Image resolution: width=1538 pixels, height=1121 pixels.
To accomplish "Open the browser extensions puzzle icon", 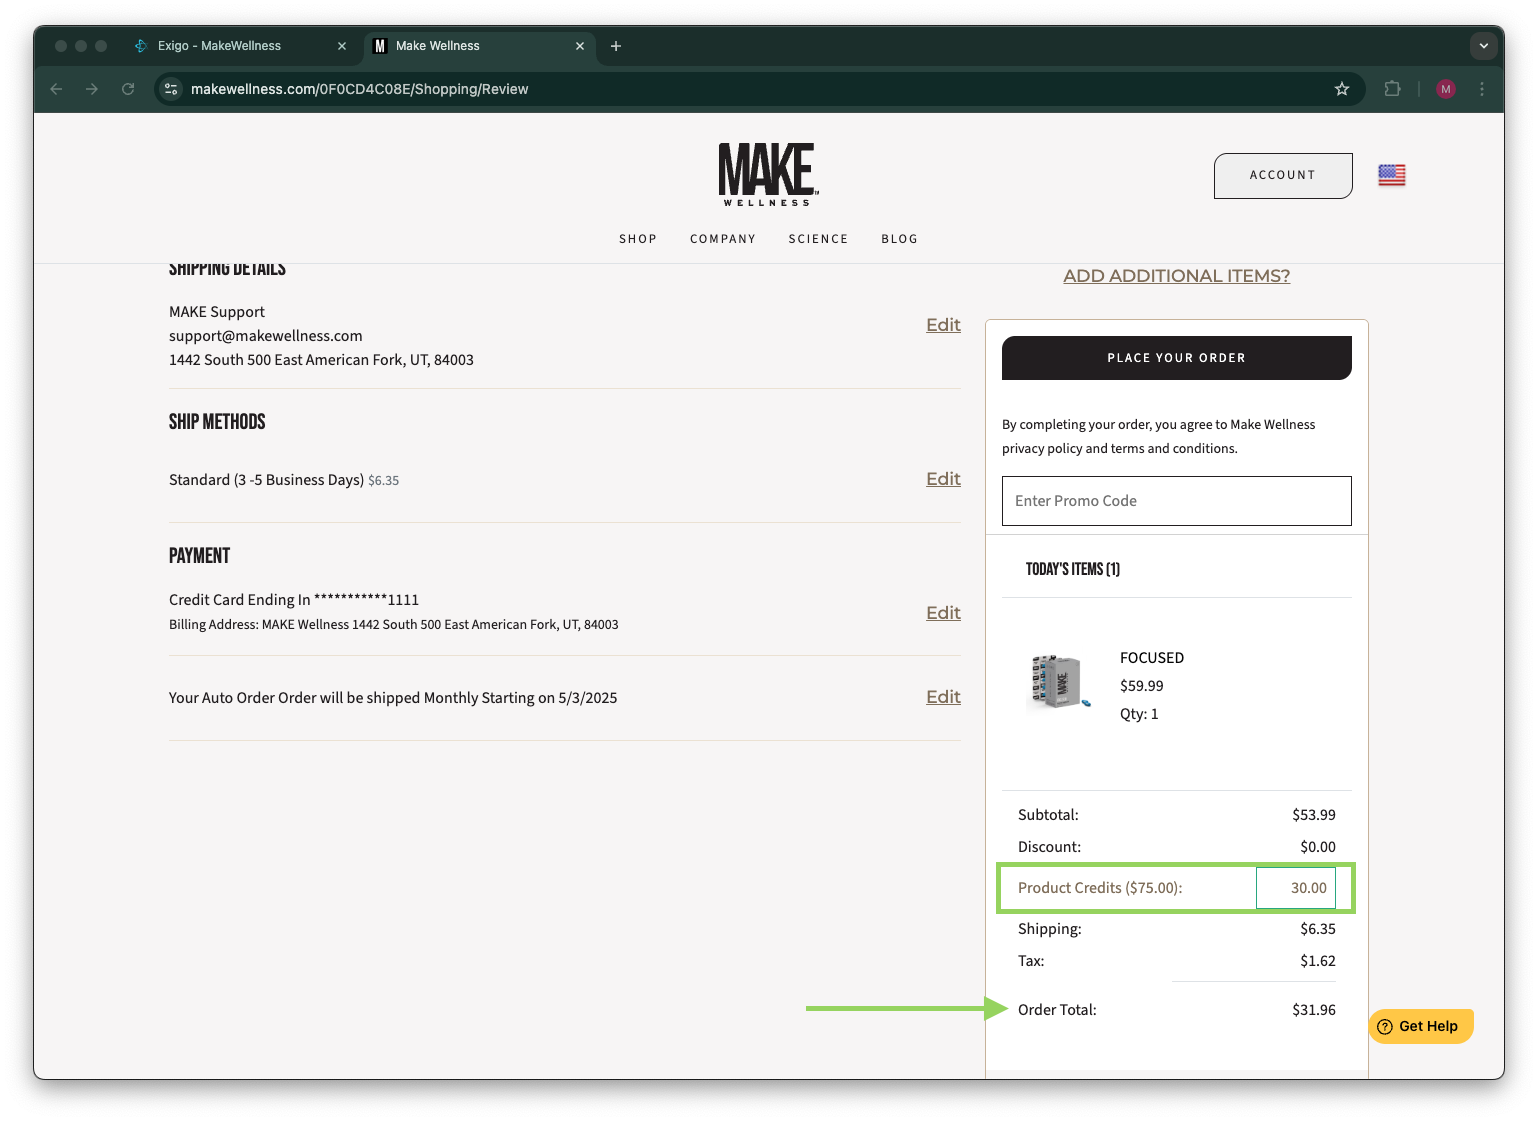I will (x=1392, y=89).
